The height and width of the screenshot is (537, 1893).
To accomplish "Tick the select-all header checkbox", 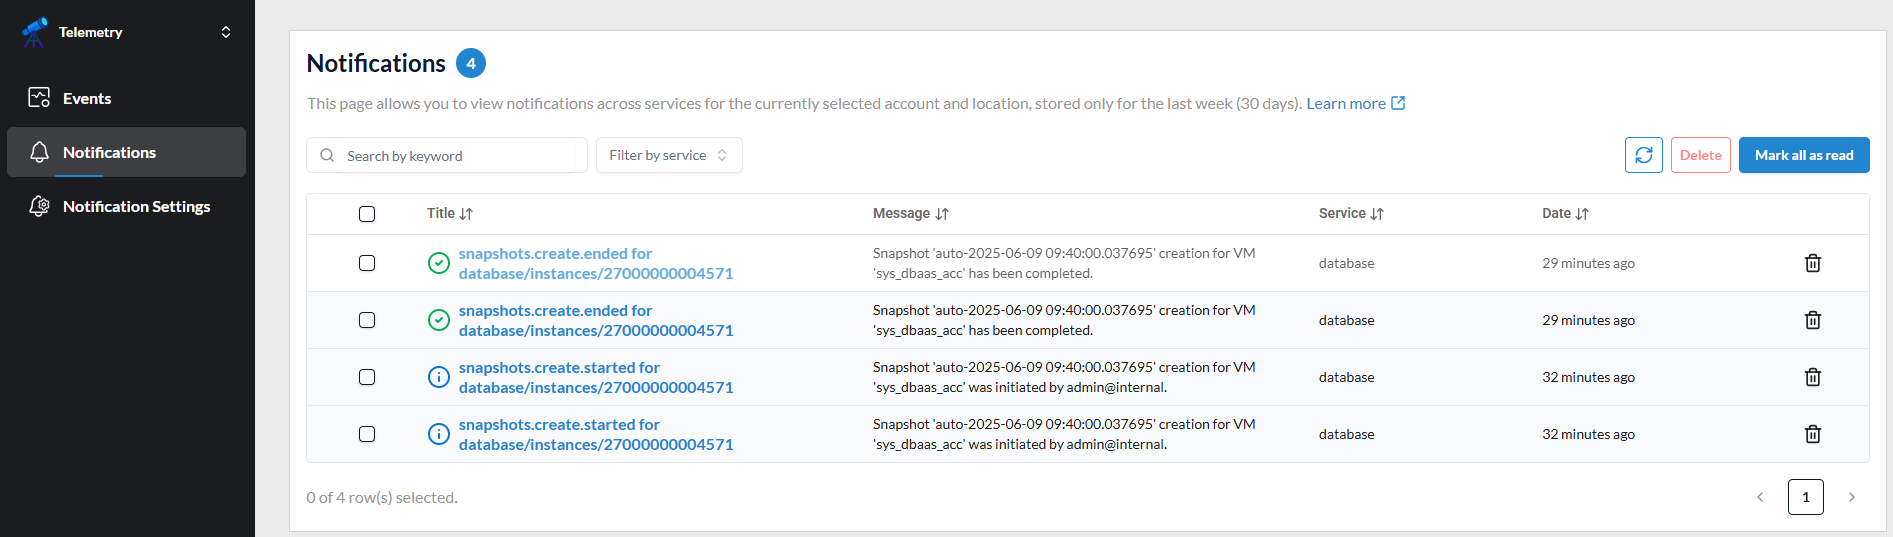I will (x=367, y=214).
